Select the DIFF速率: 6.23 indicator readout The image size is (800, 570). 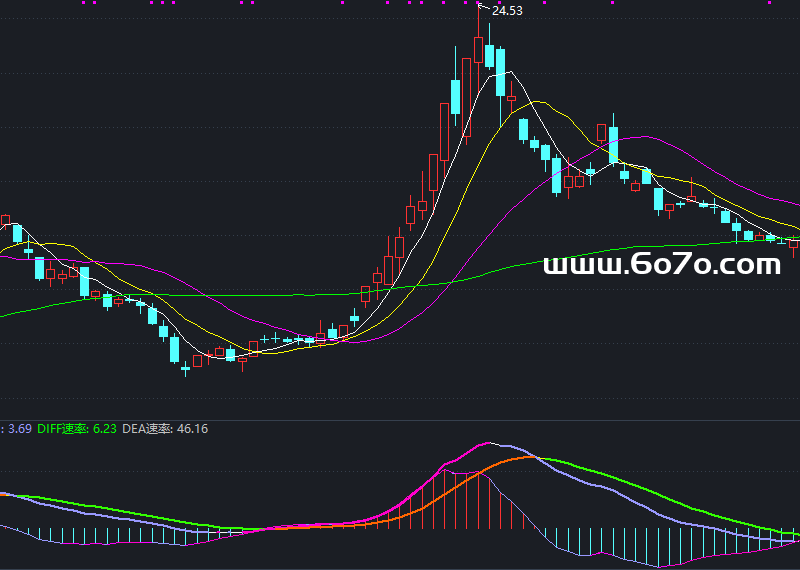pyautogui.click(x=77, y=429)
